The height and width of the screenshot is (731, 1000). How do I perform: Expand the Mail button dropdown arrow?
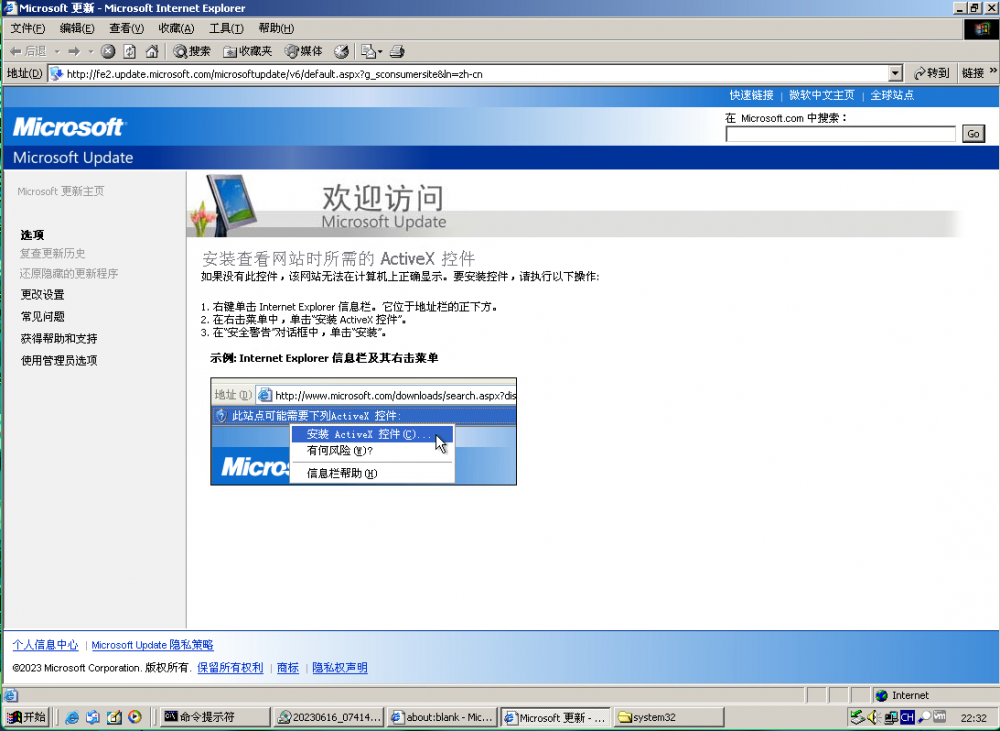(x=380, y=52)
